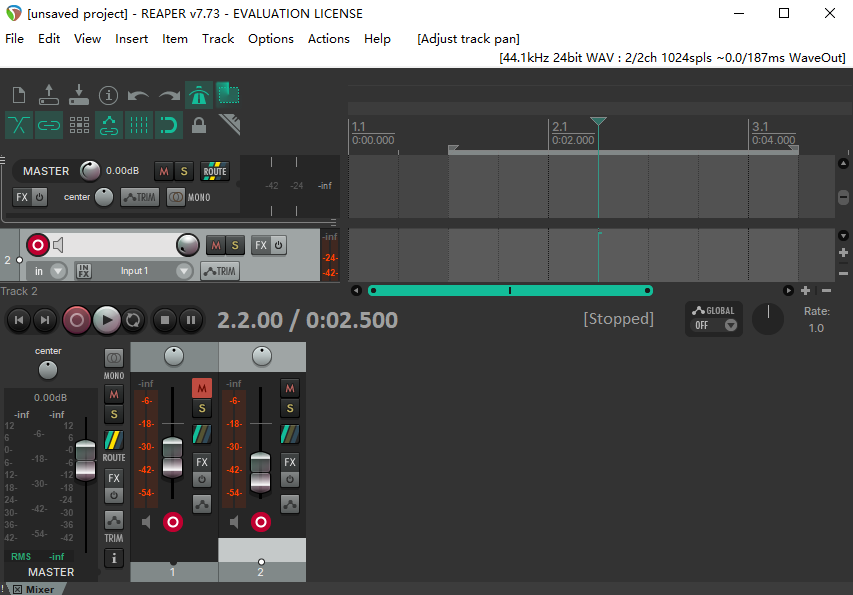Image resolution: width=853 pixels, height=595 pixels.
Task: Toggle the locking padlock icon
Action: tap(199, 125)
